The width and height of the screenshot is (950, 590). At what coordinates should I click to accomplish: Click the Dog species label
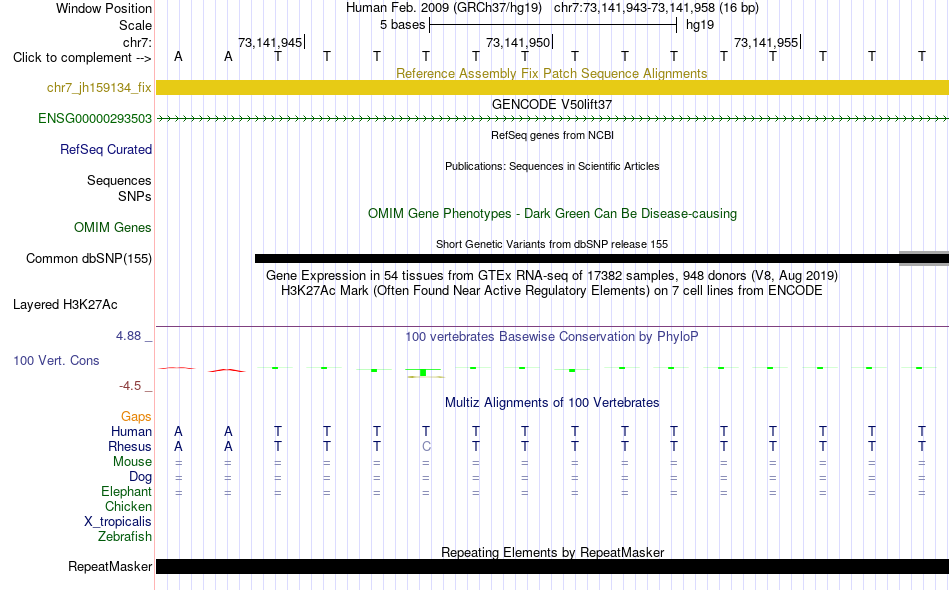click(140, 477)
